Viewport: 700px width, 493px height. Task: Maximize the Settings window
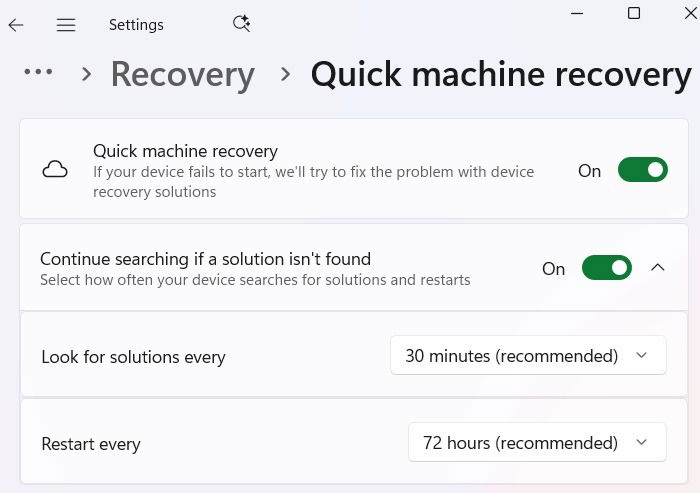pyautogui.click(x=633, y=13)
